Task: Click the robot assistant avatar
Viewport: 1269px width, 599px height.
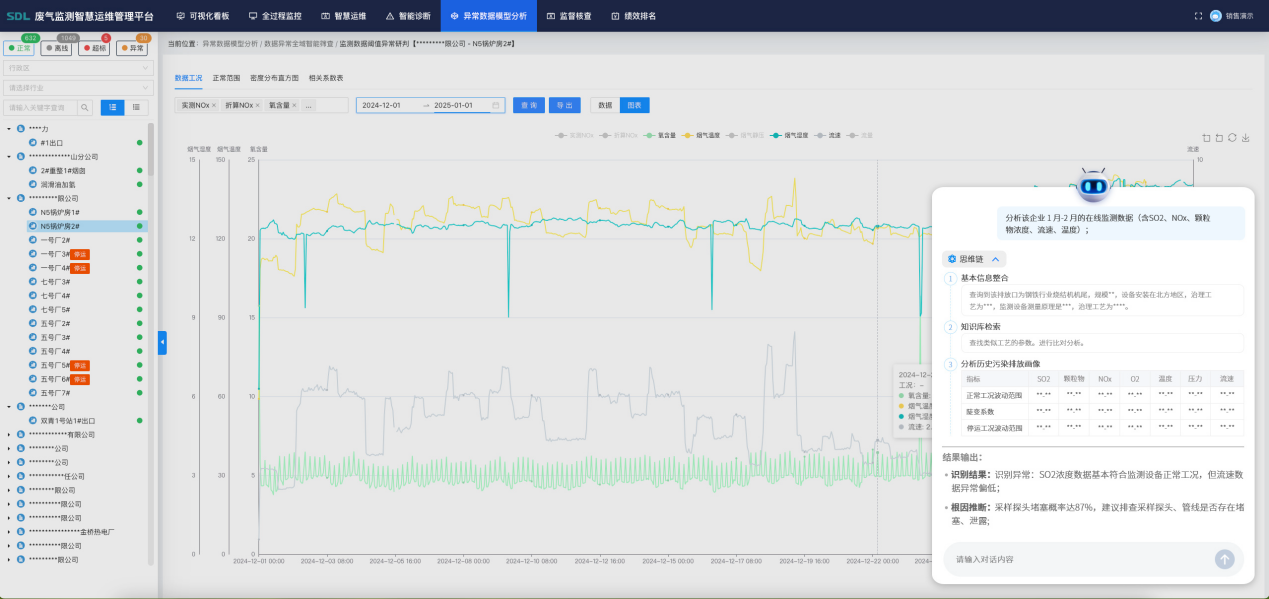Action: (x=1093, y=186)
